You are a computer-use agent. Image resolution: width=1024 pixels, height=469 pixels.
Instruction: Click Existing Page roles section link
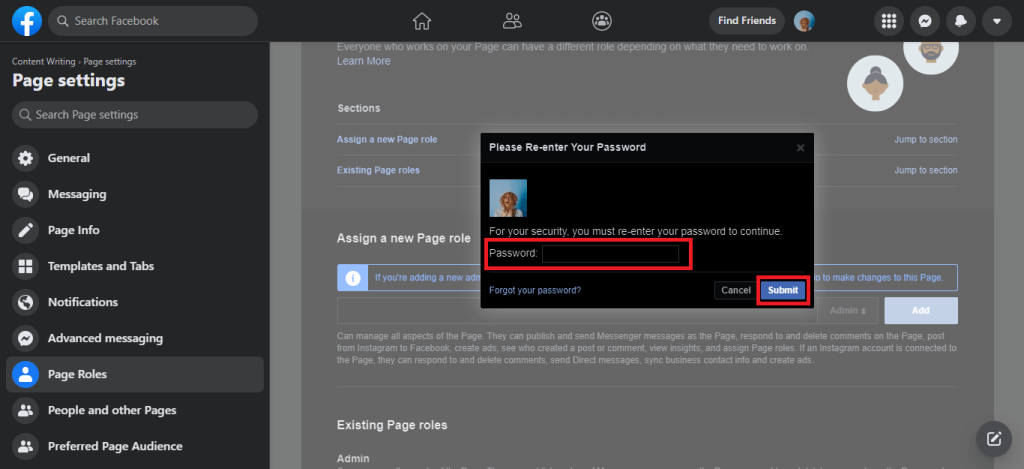[x=378, y=170]
